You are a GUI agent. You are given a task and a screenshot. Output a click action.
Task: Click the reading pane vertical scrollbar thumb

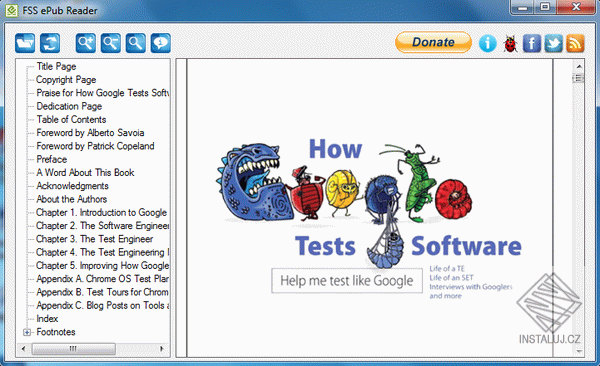tap(579, 78)
